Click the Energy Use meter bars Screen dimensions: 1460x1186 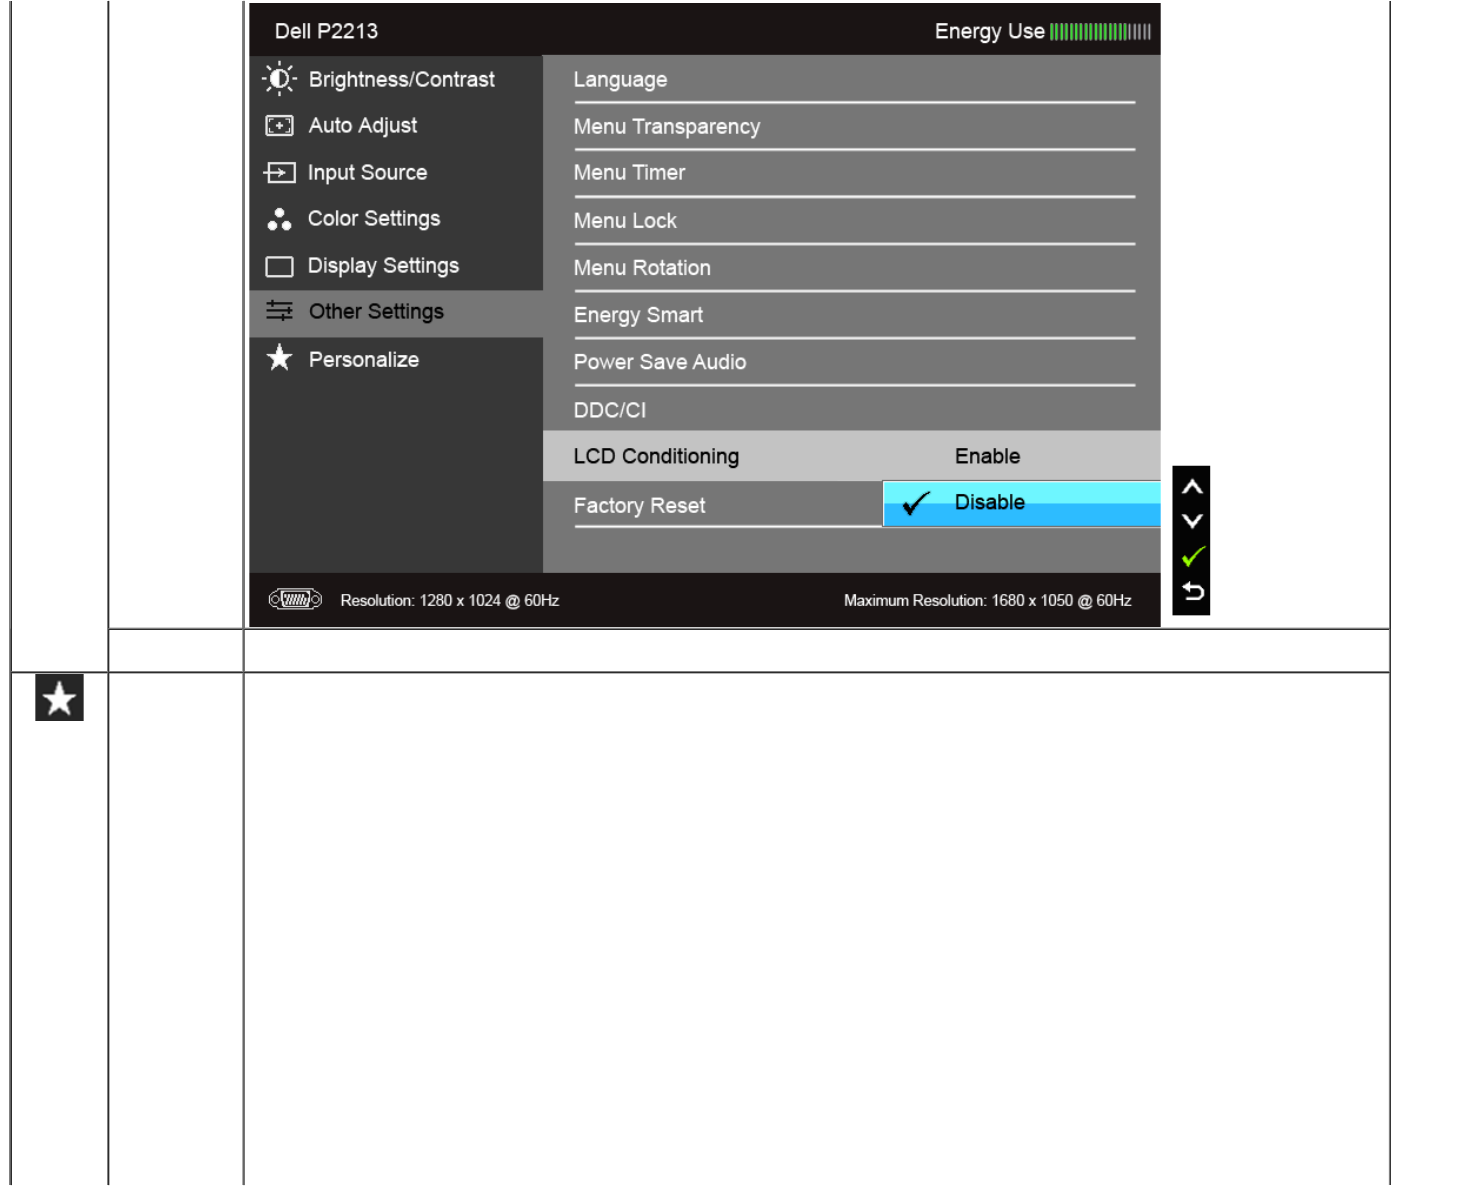tap(1100, 32)
